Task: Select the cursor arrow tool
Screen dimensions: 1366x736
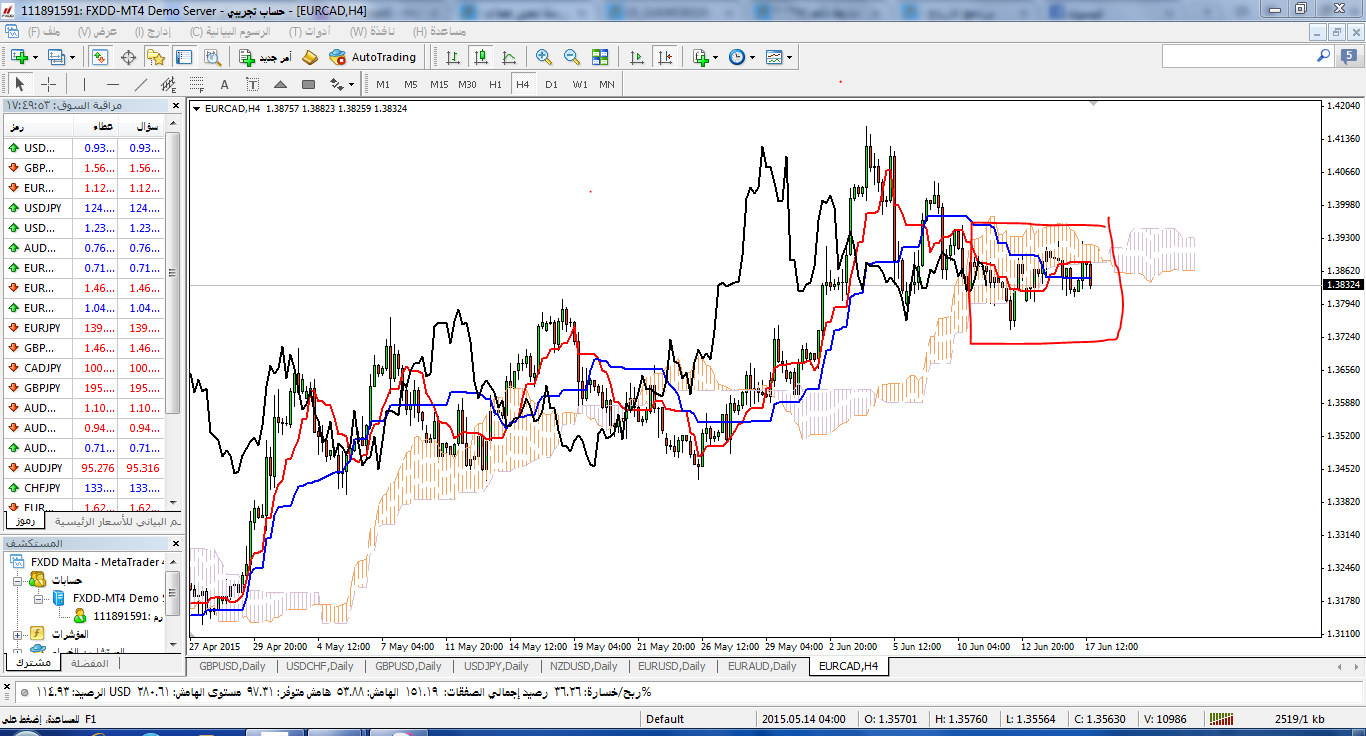Action: click(x=19, y=84)
